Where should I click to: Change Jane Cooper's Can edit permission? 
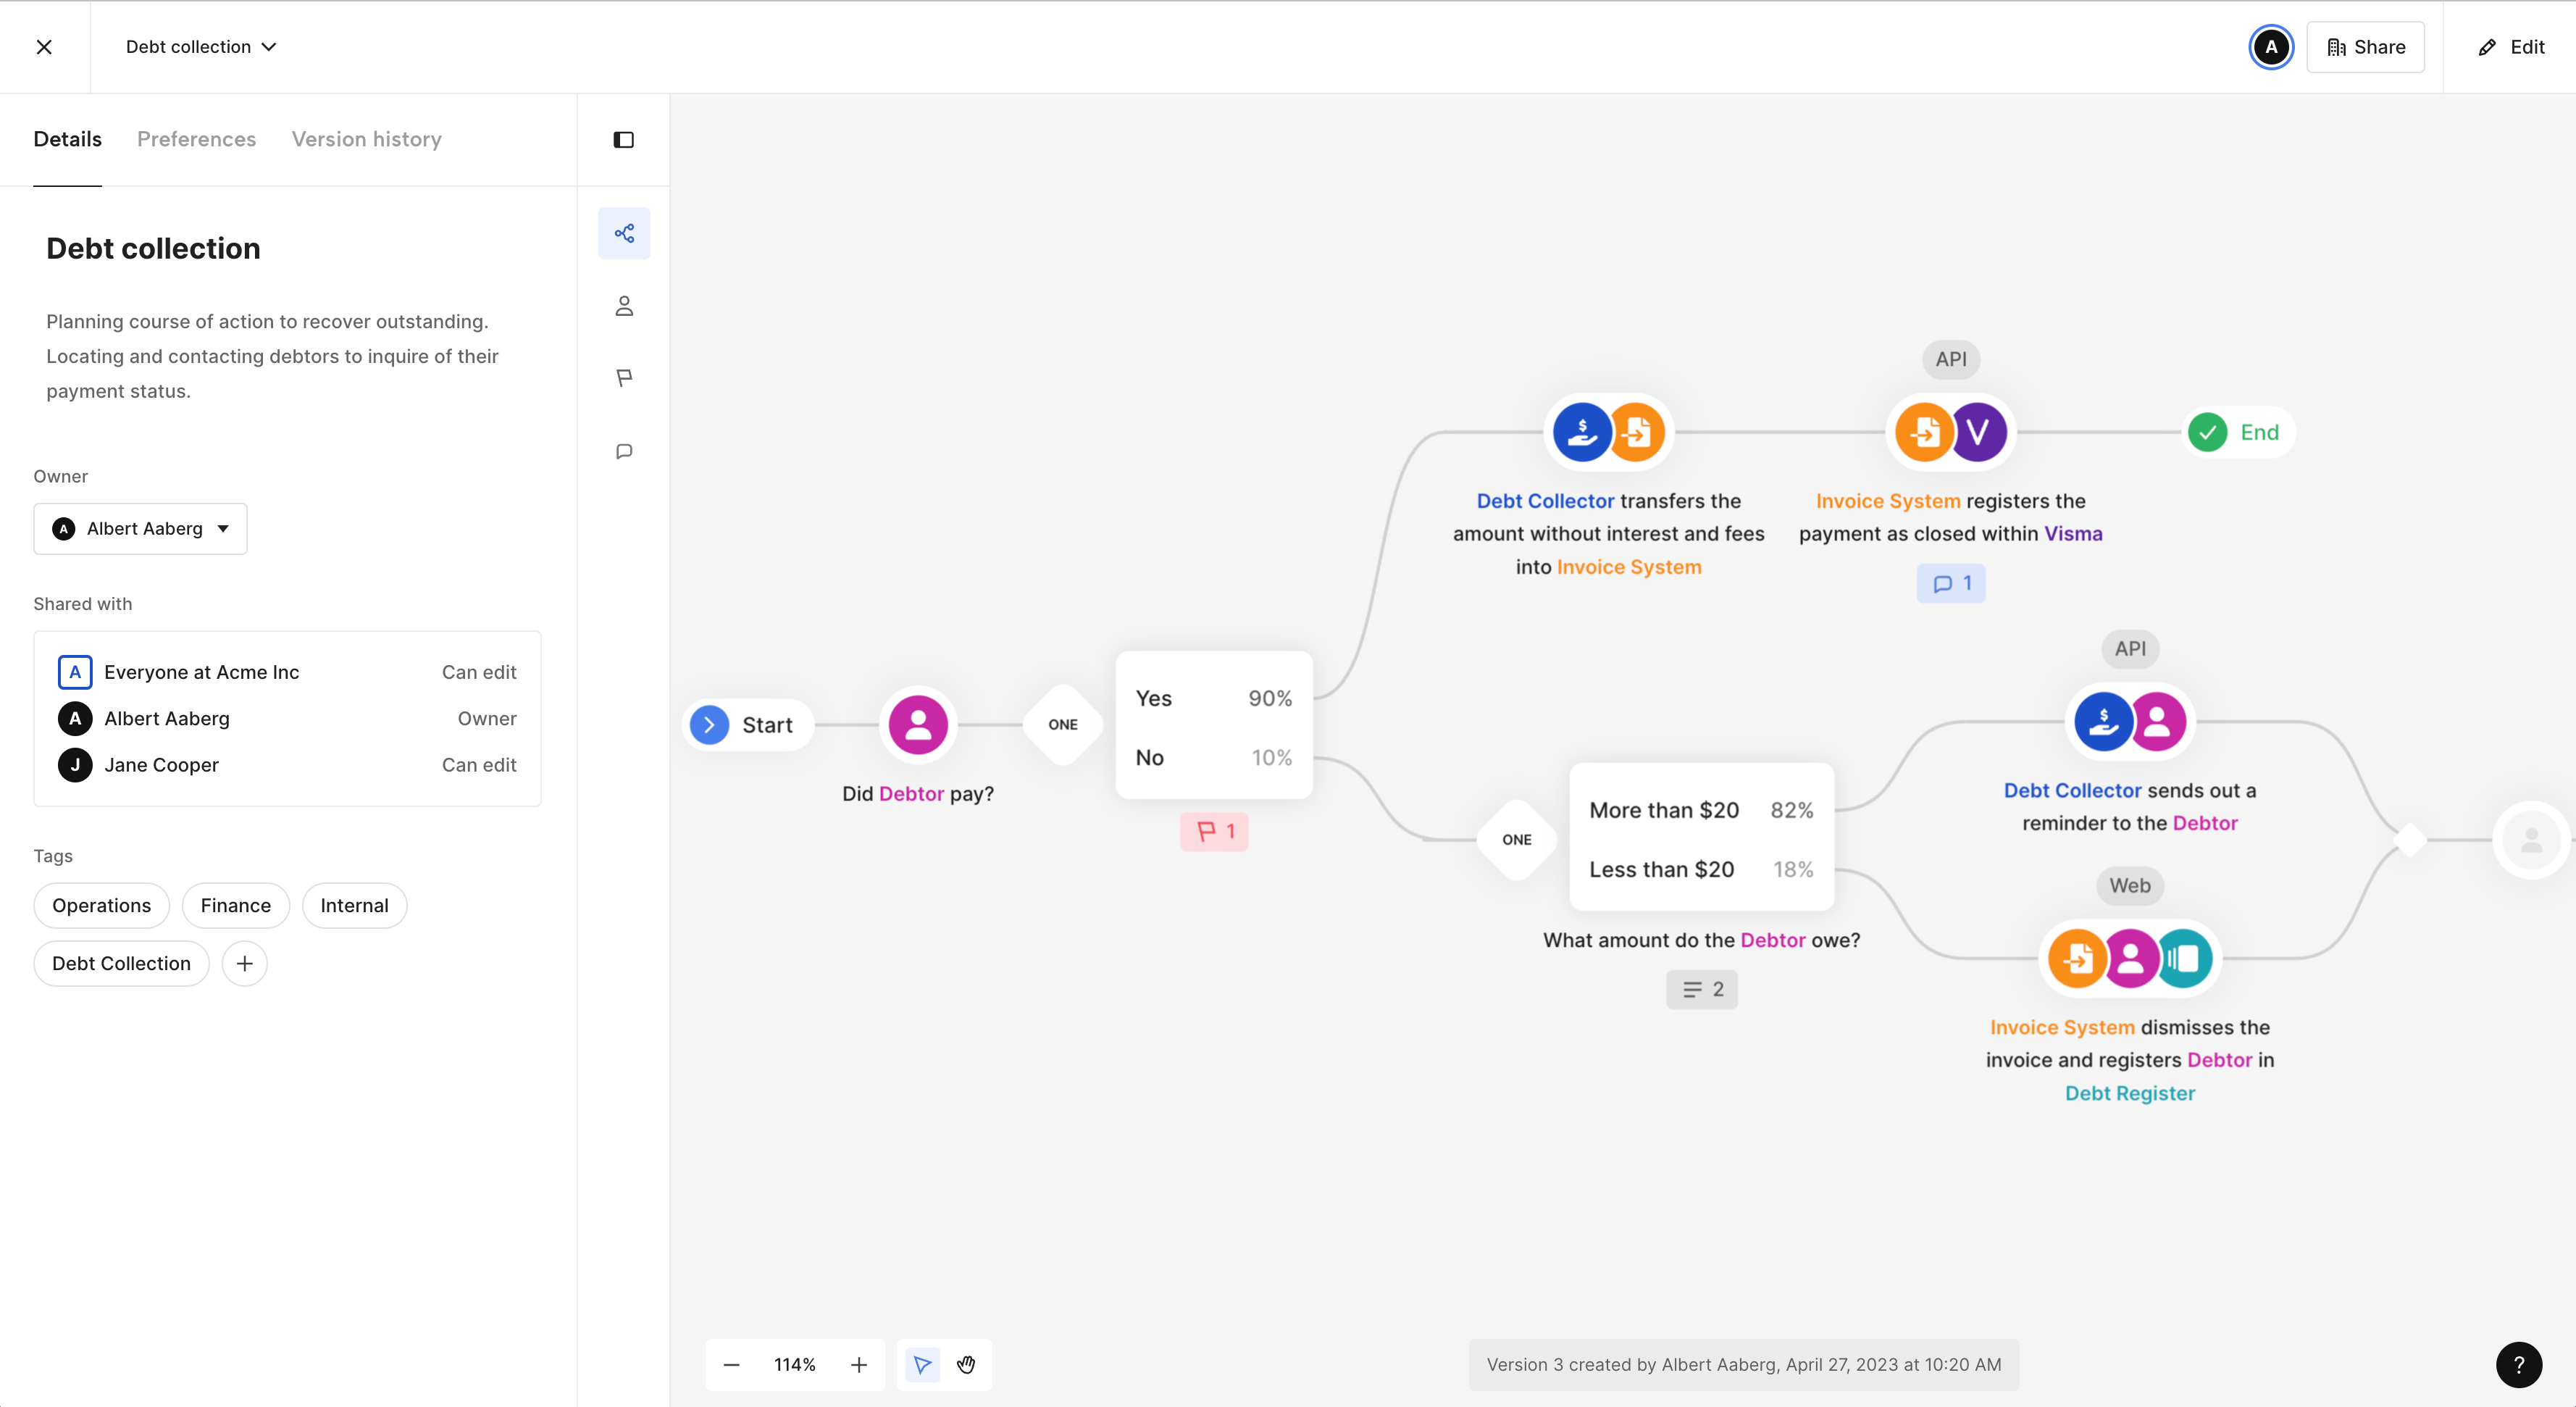479,765
